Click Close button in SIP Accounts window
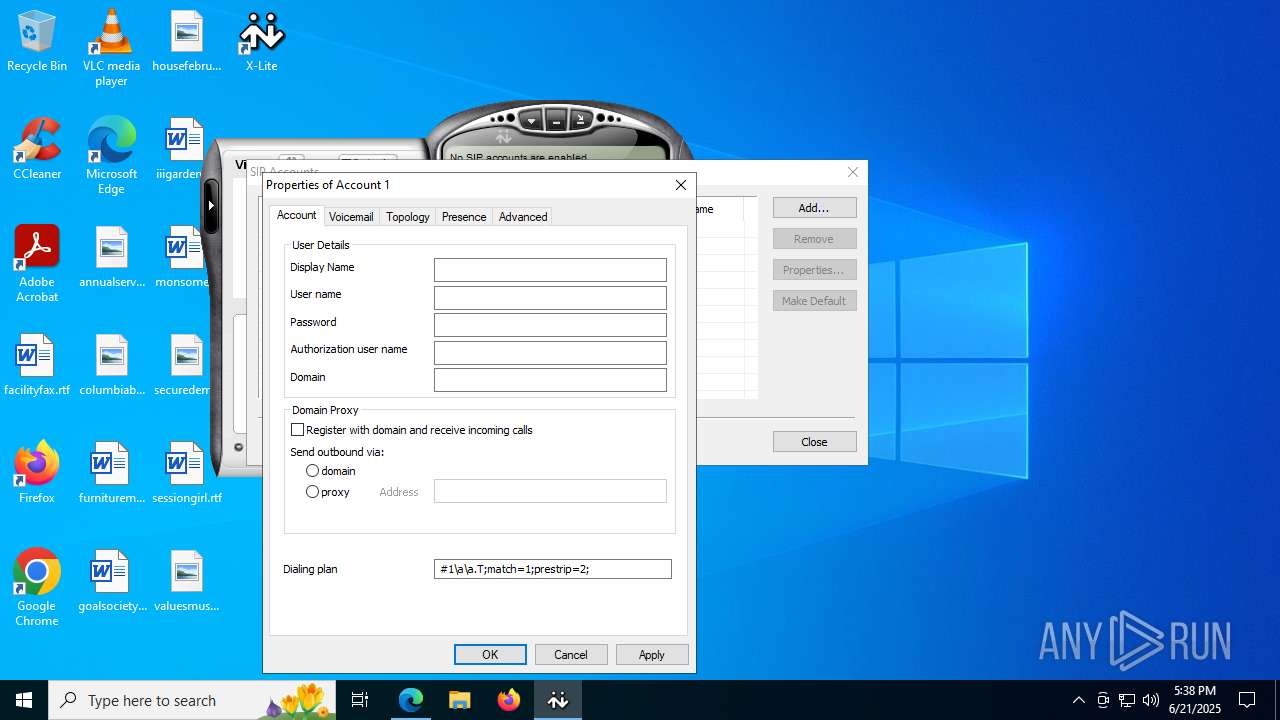 point(814,442)
